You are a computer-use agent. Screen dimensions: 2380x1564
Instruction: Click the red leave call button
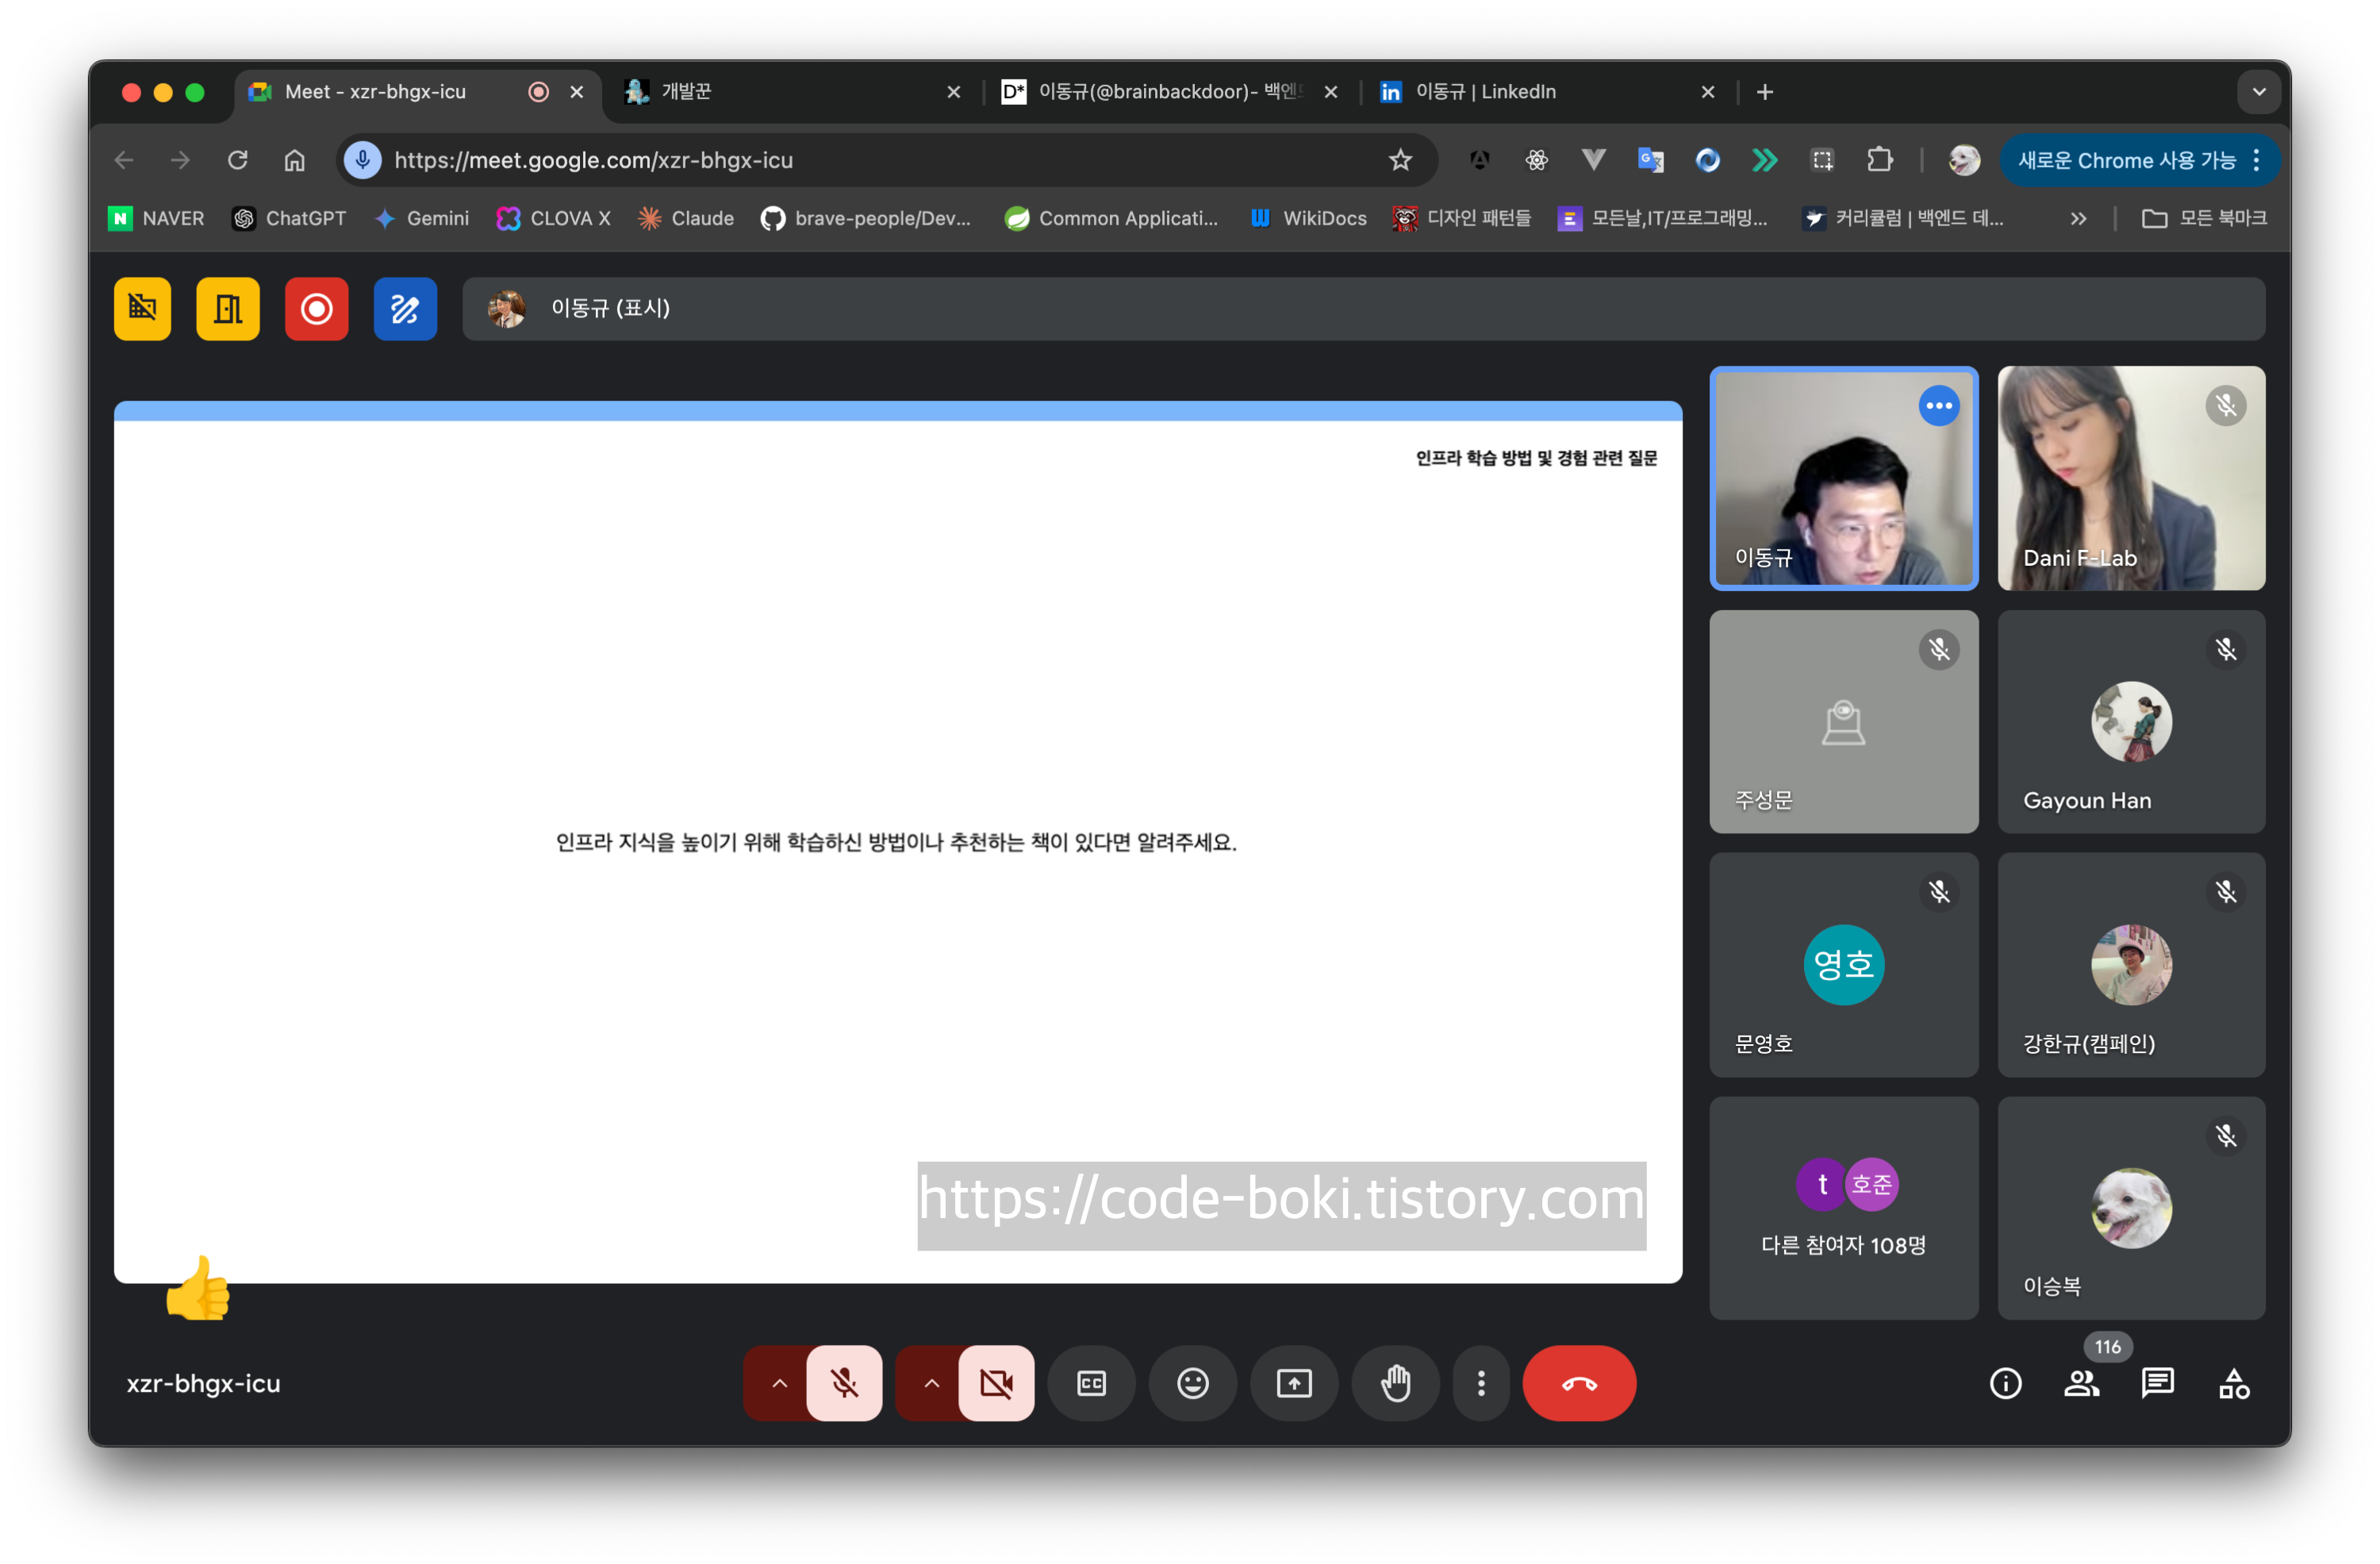[1578, 1383]
